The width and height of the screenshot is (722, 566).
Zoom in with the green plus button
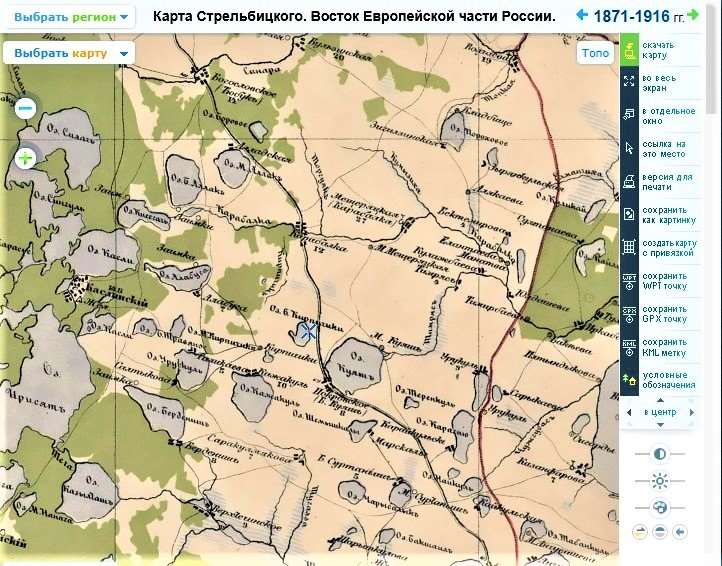click(x=26, y=157)
